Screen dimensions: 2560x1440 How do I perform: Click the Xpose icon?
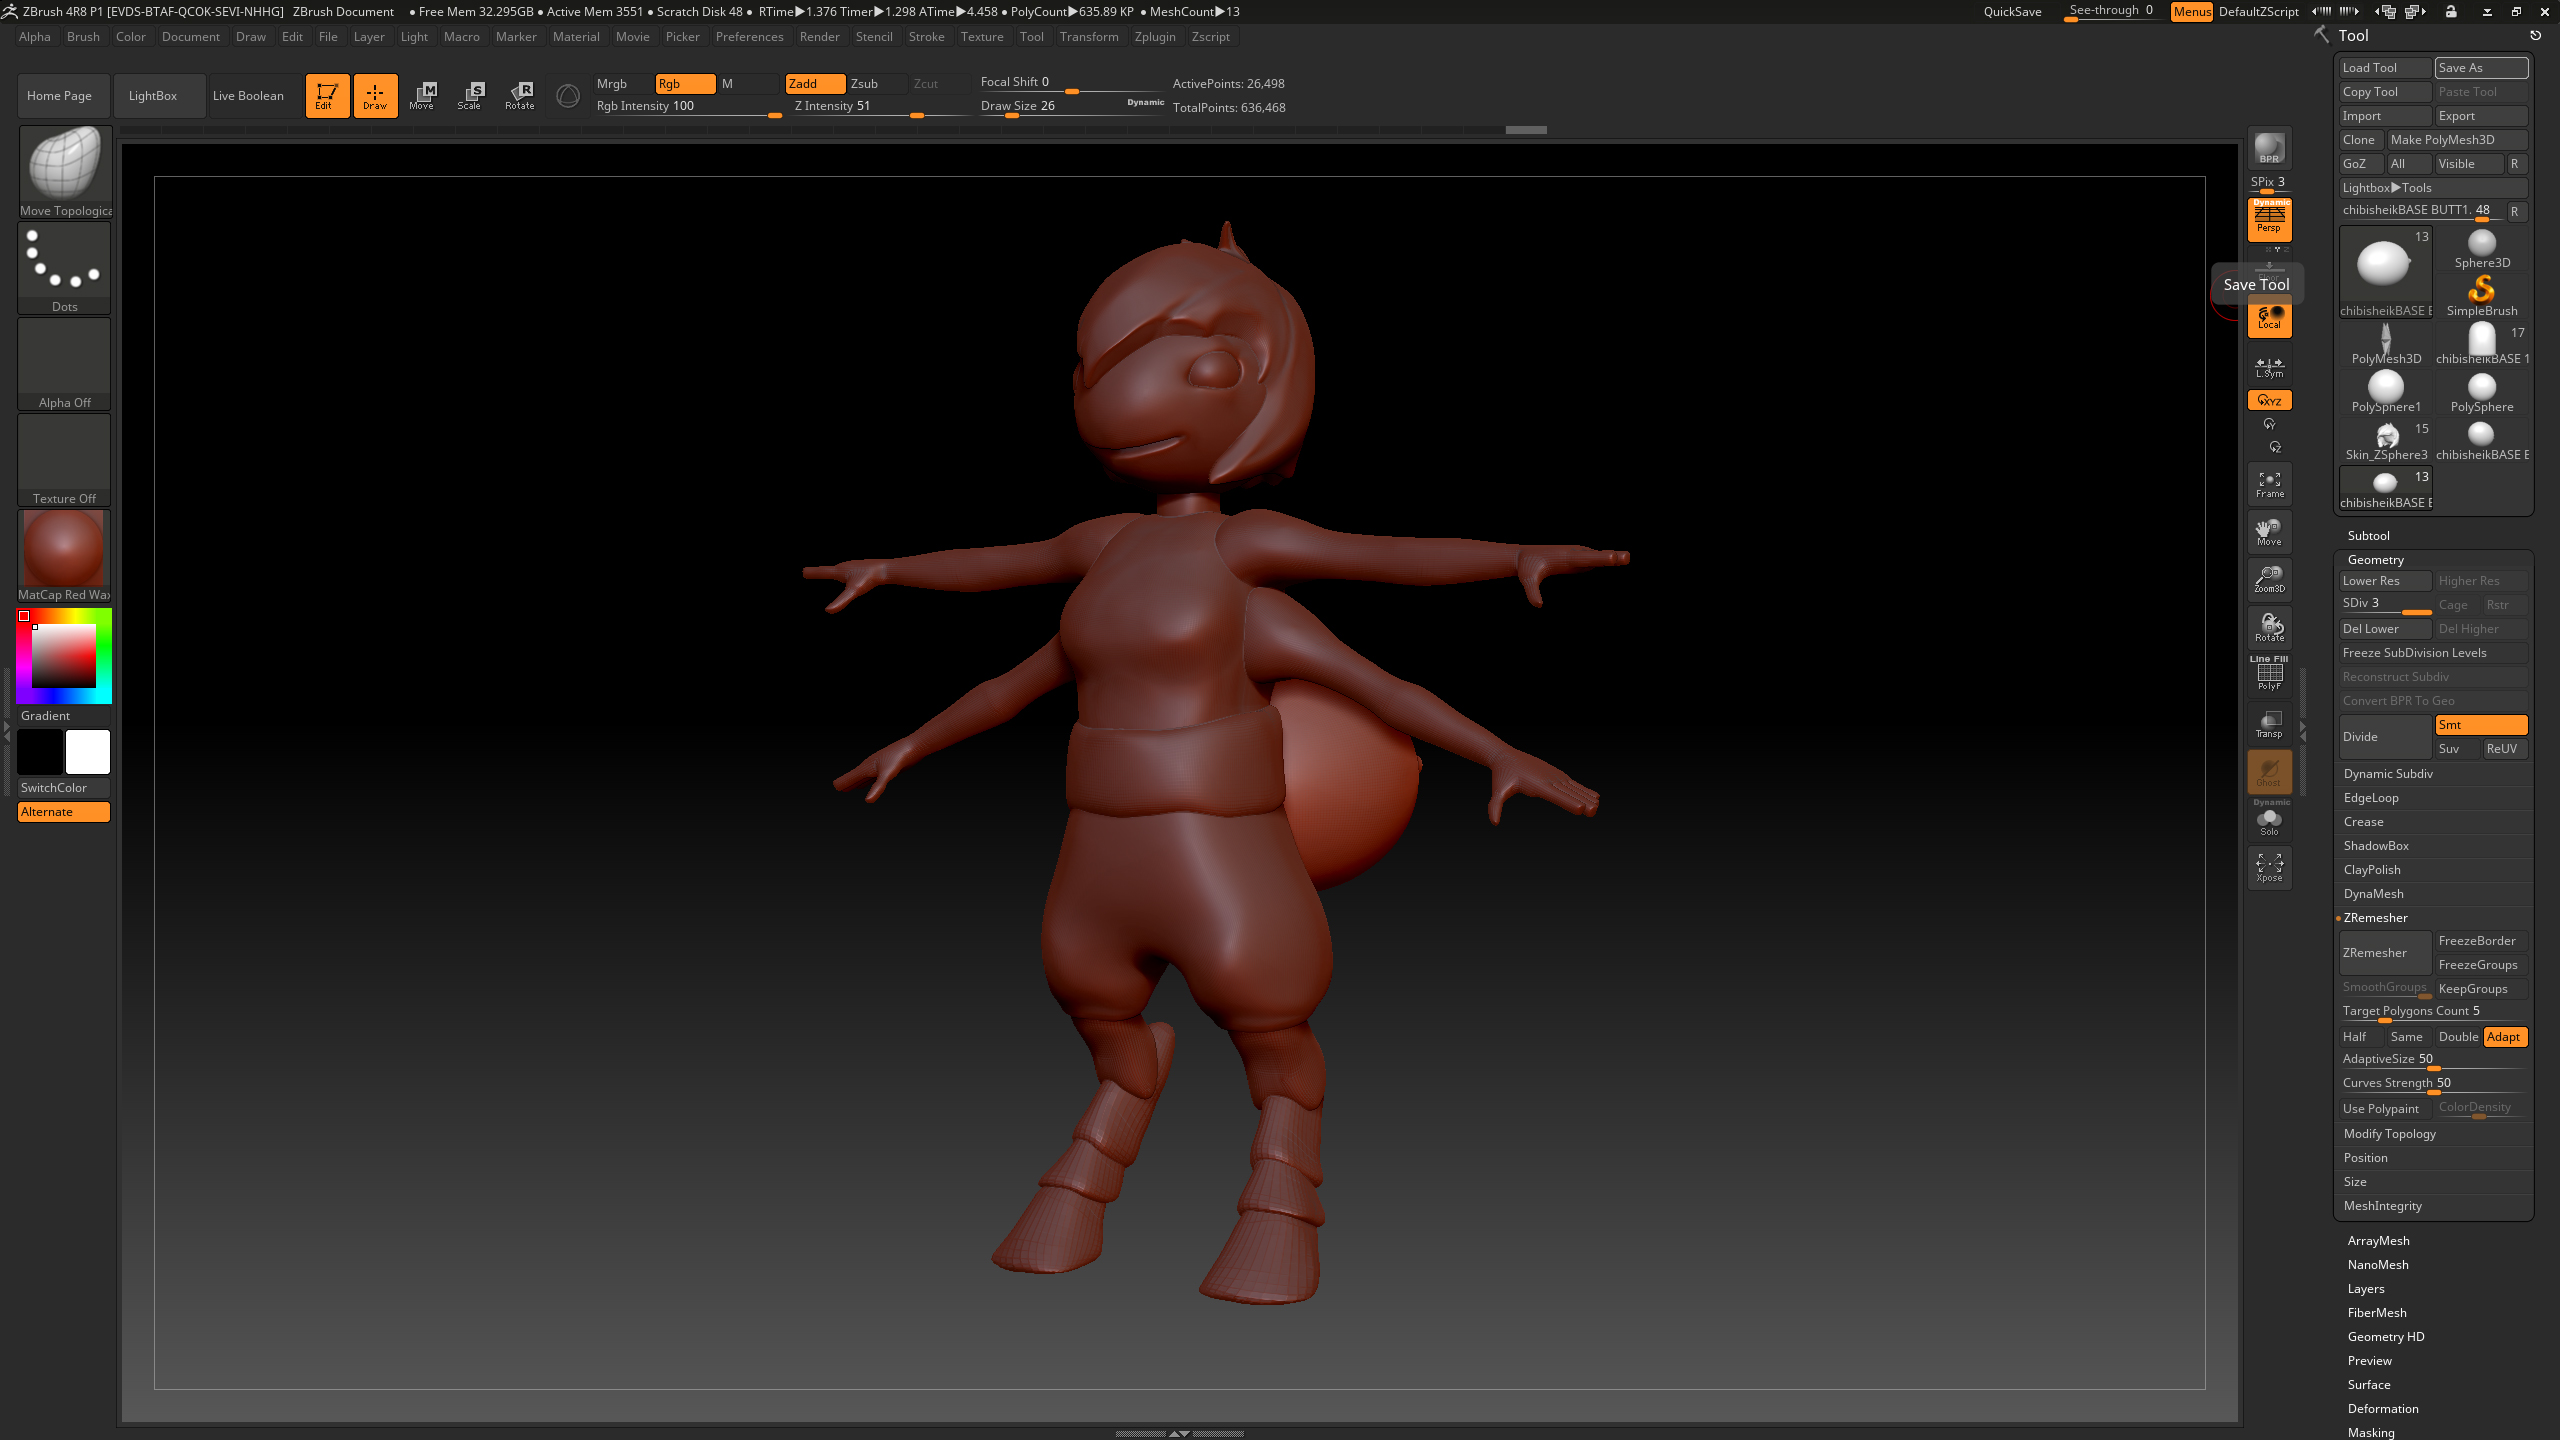(x=2269, y=867)
